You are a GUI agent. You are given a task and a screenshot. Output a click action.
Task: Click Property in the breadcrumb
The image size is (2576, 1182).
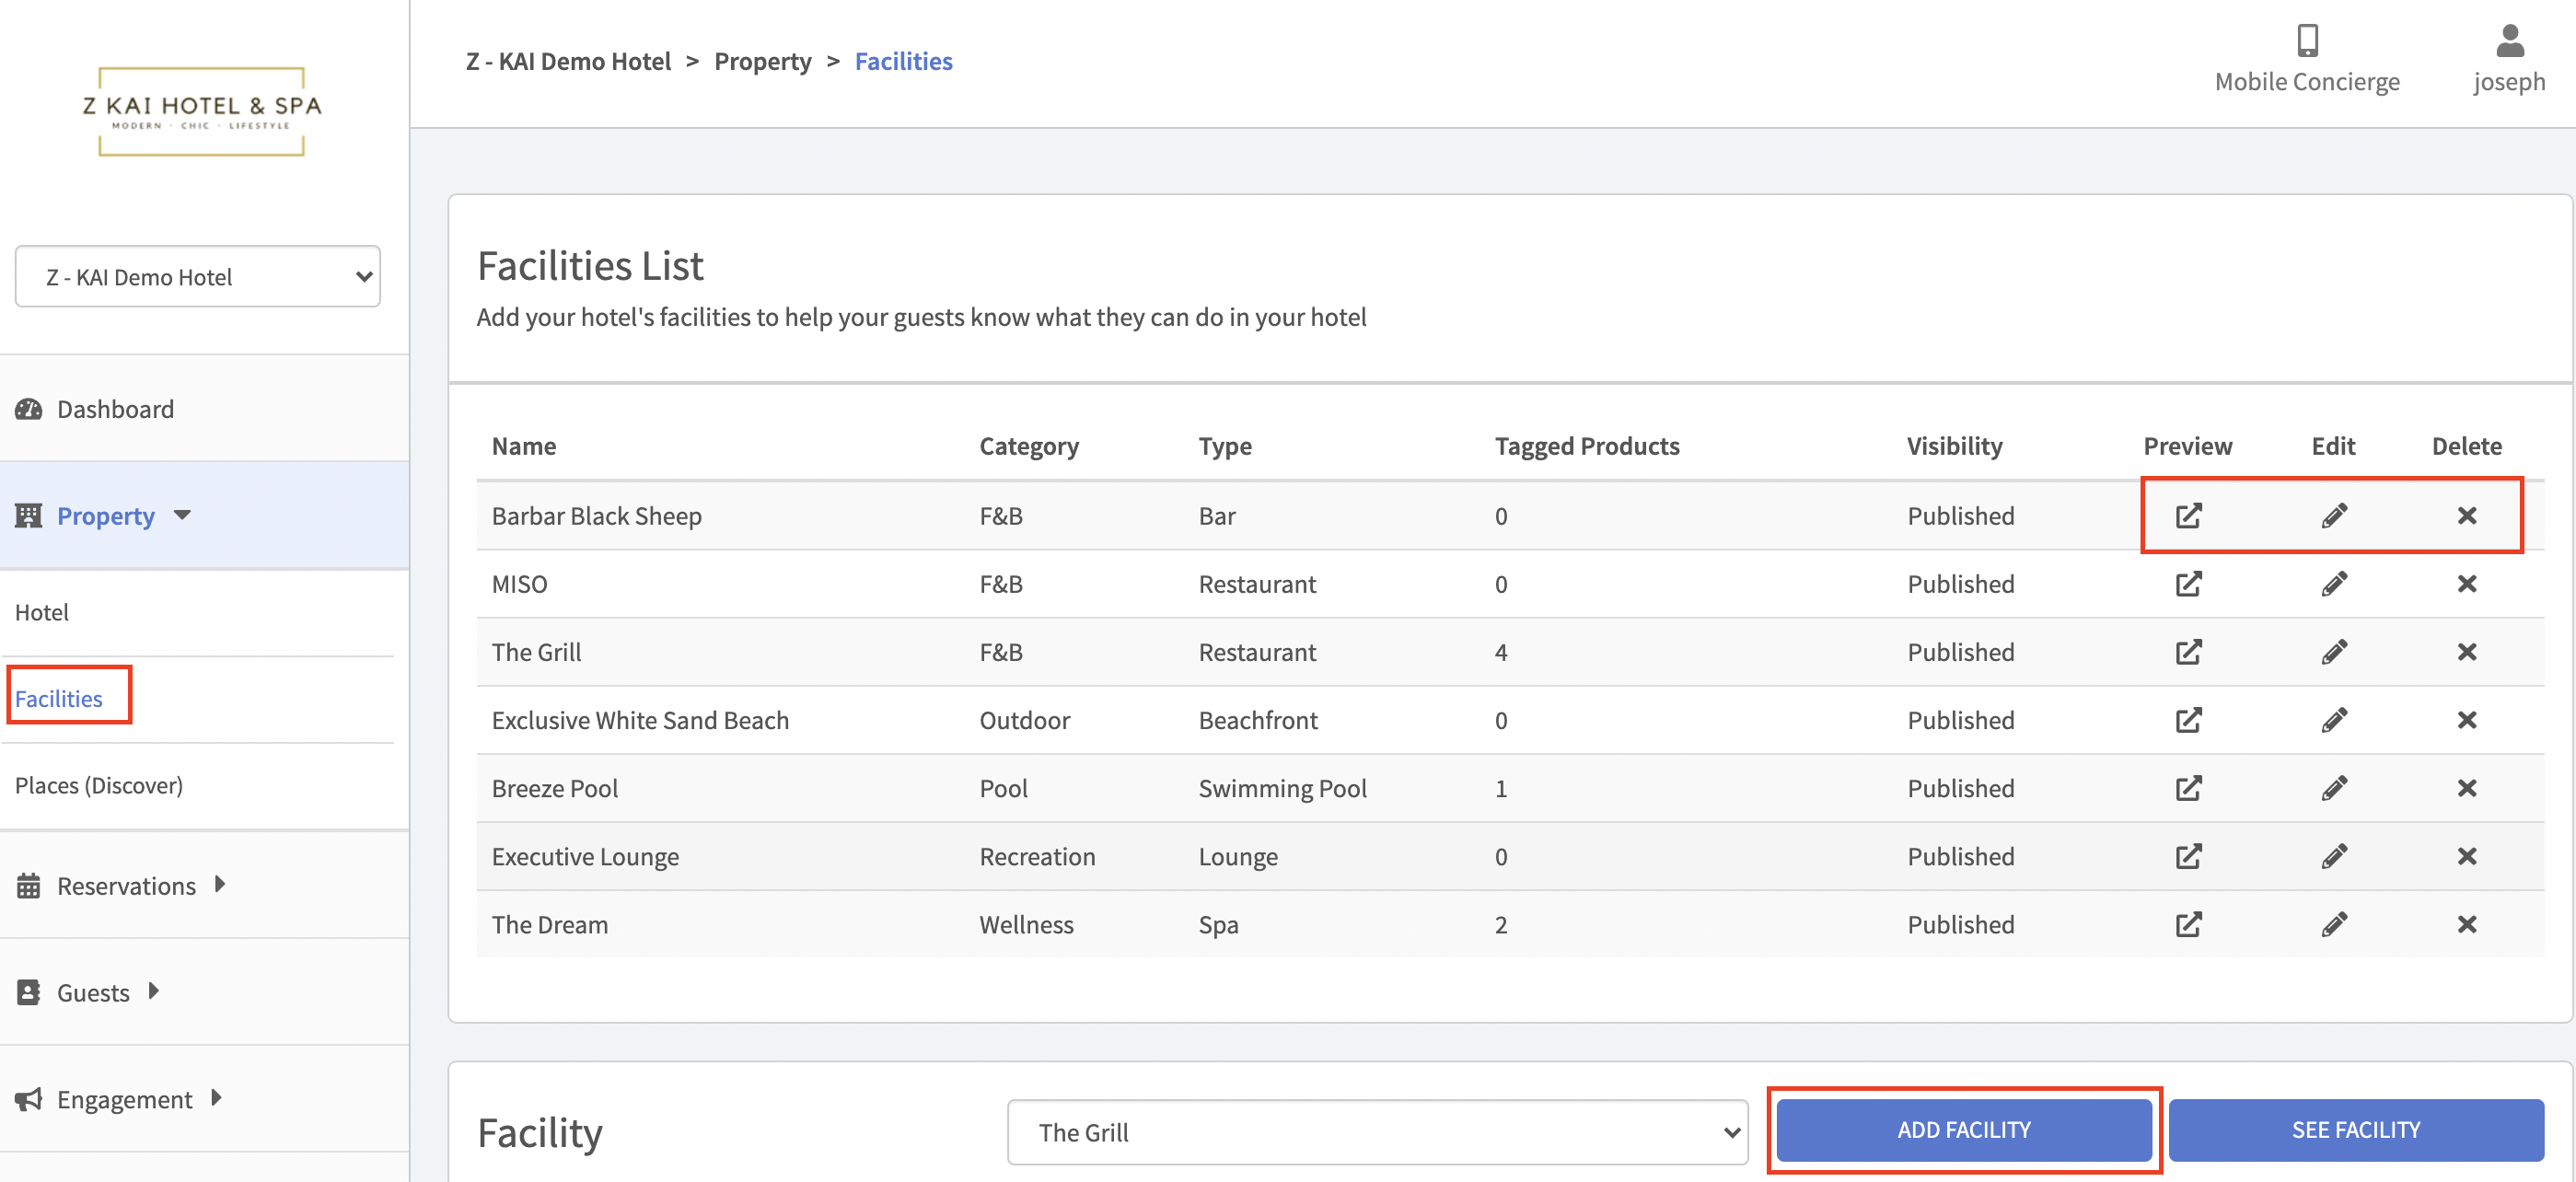click(762, 62)
